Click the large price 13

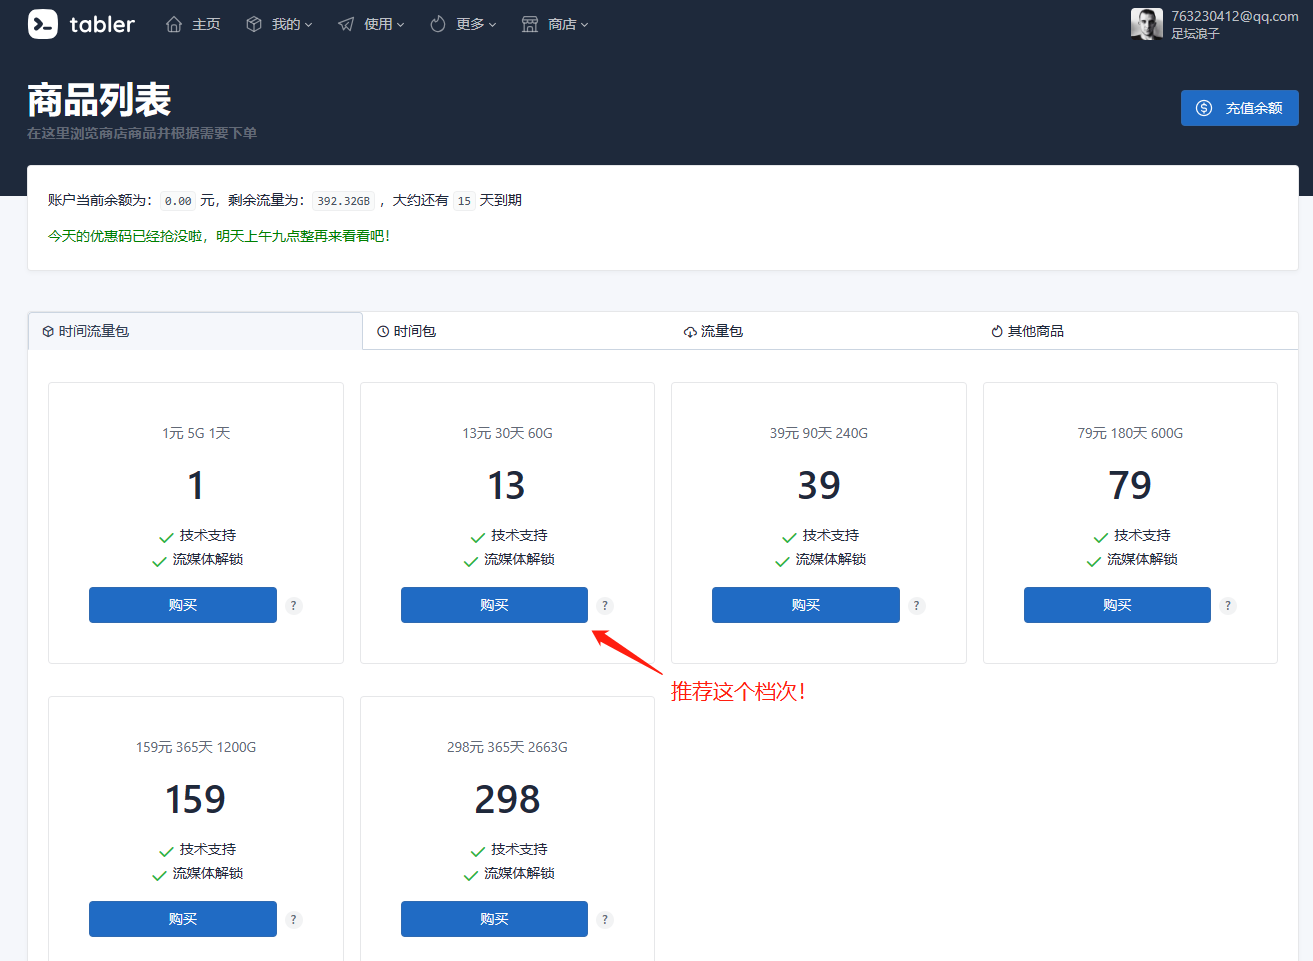506,486
